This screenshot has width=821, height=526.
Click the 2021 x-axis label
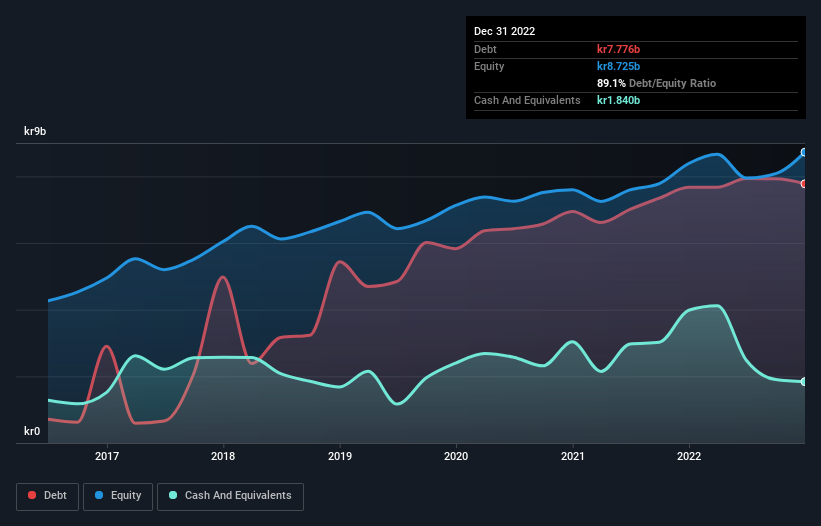tap(573, 456)
